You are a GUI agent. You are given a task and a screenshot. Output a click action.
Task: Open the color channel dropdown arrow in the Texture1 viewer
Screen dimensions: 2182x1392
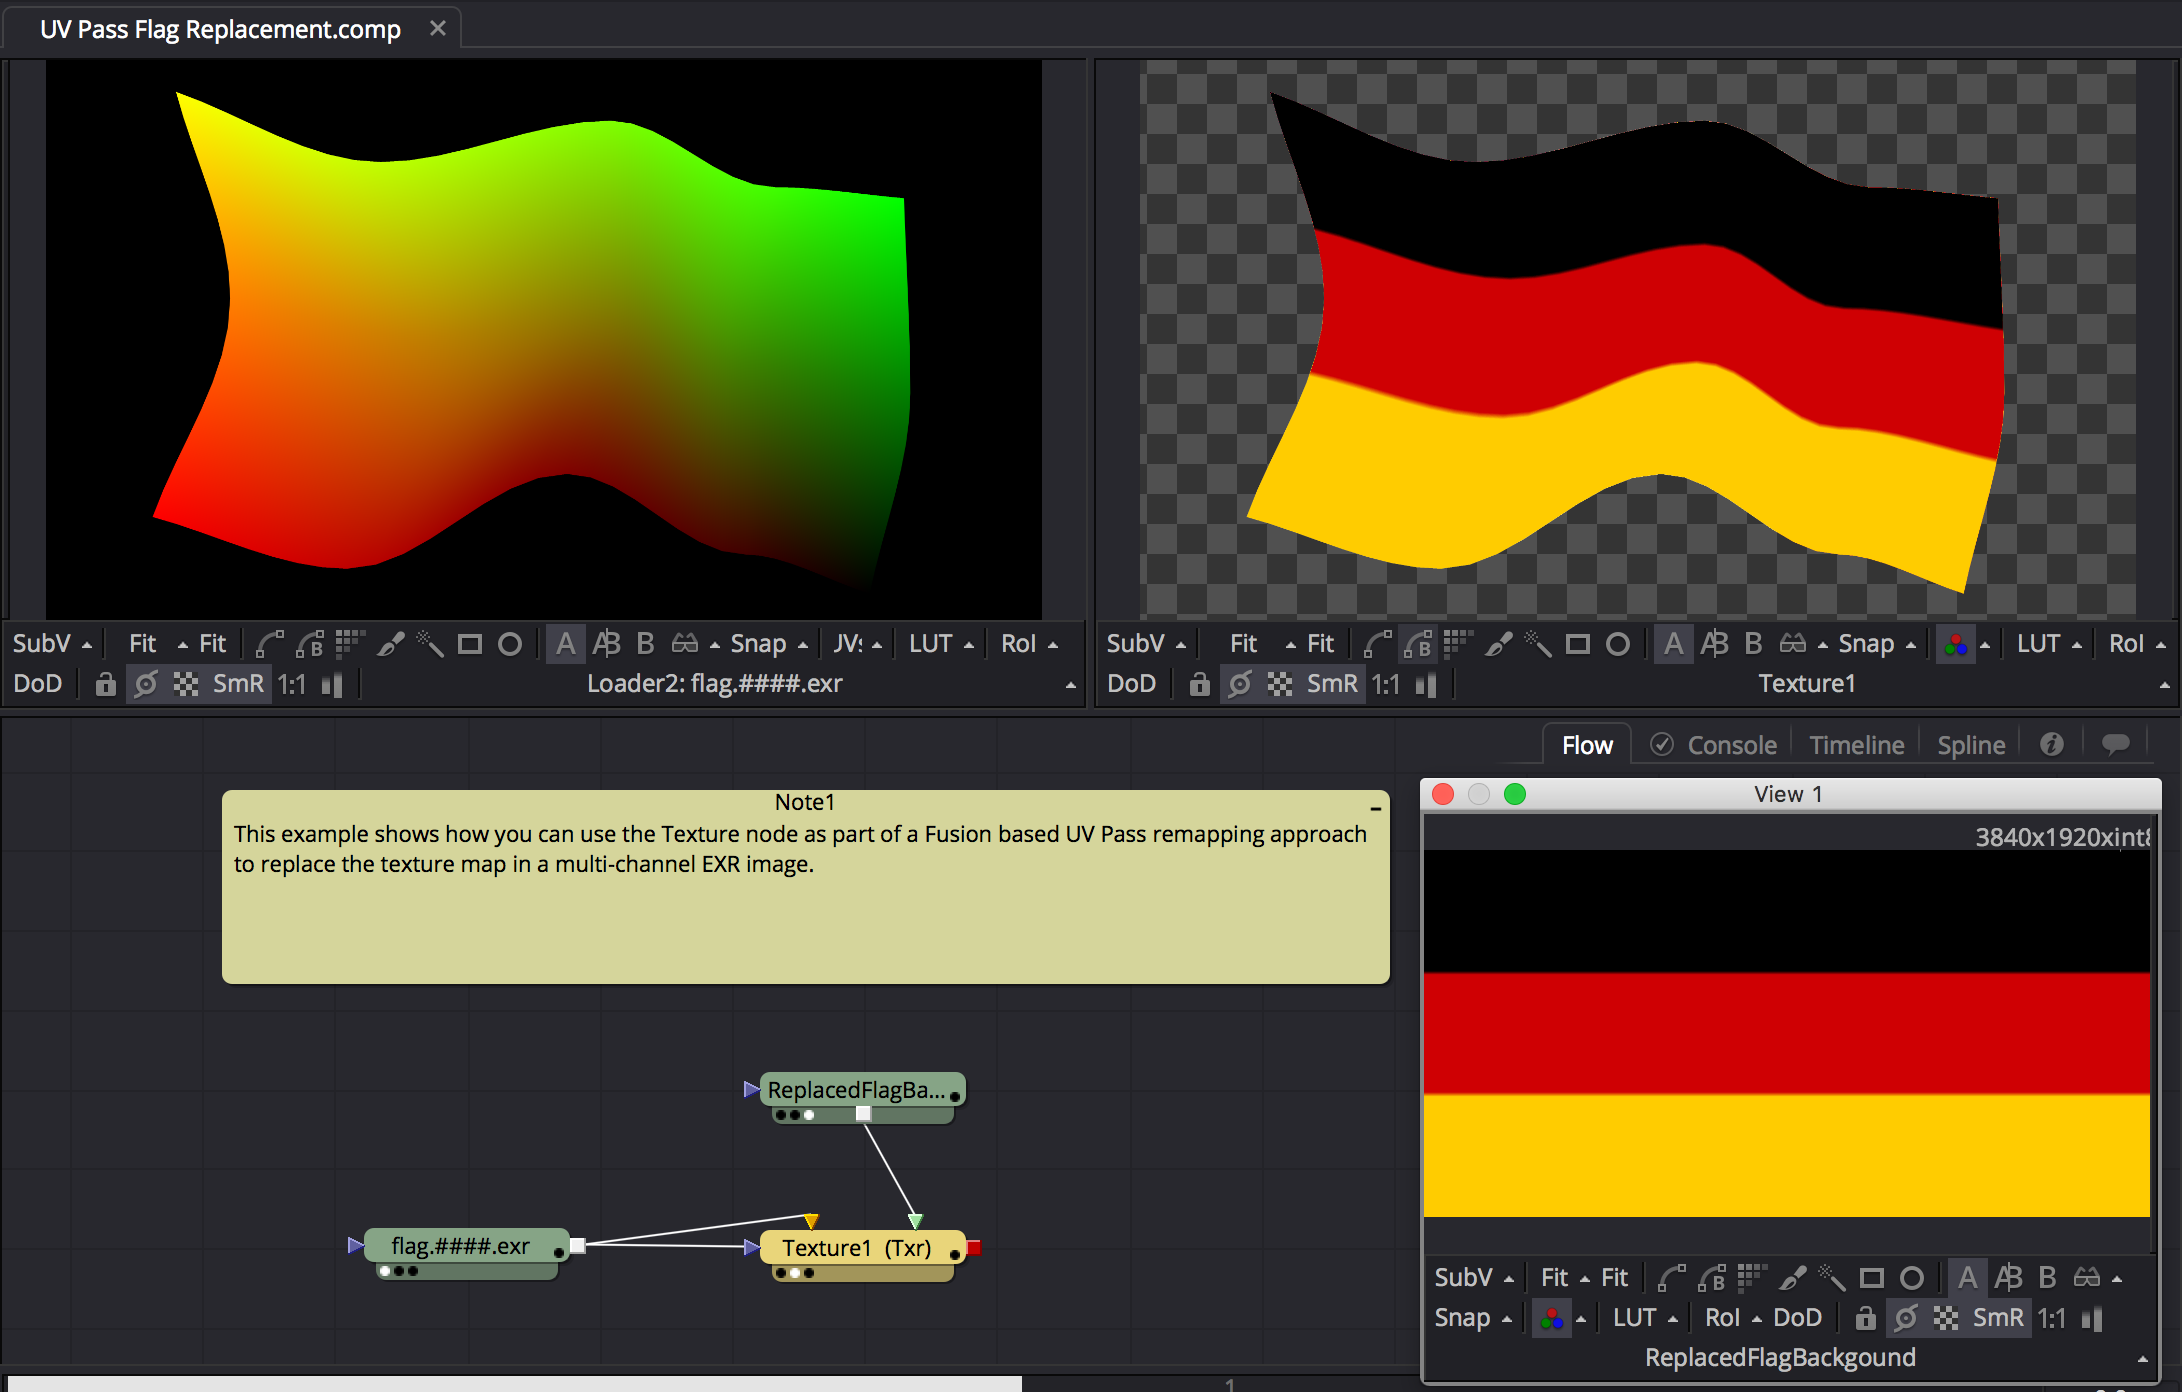(x=1985, y=646)
